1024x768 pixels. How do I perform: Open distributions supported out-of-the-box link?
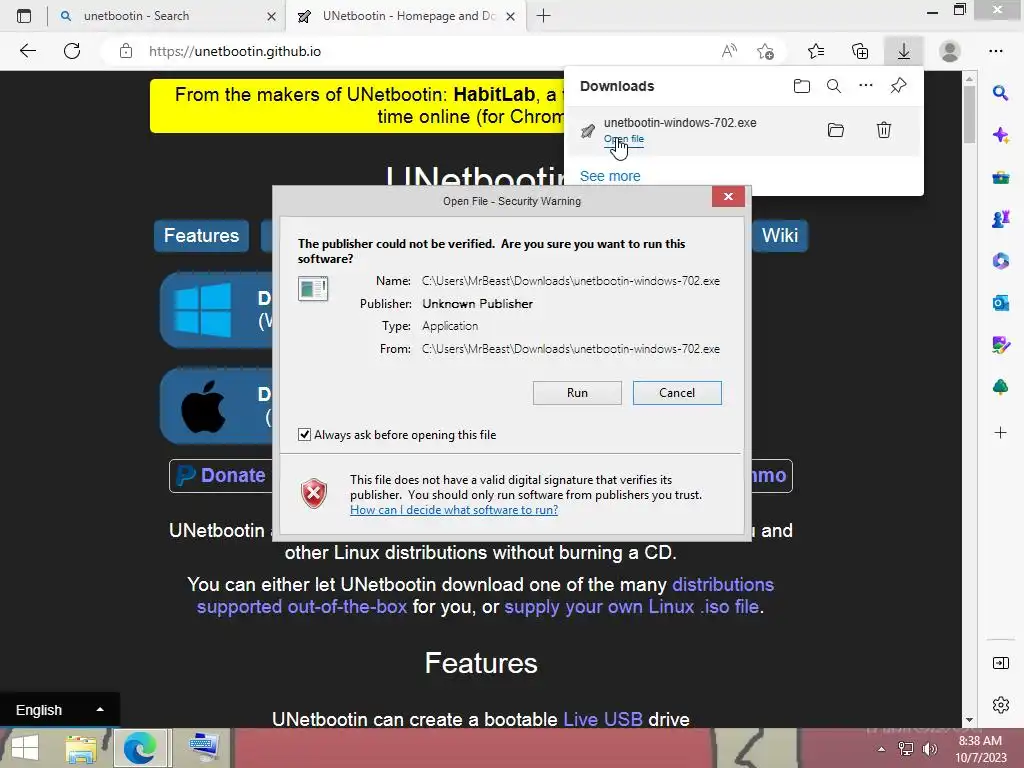[485, 595]
